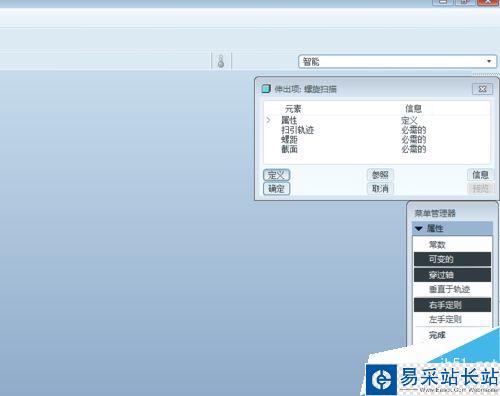This screenshot has height=396, width=500.
Task: Select the 扫引轨迹 element row
Action: [377, 130]
